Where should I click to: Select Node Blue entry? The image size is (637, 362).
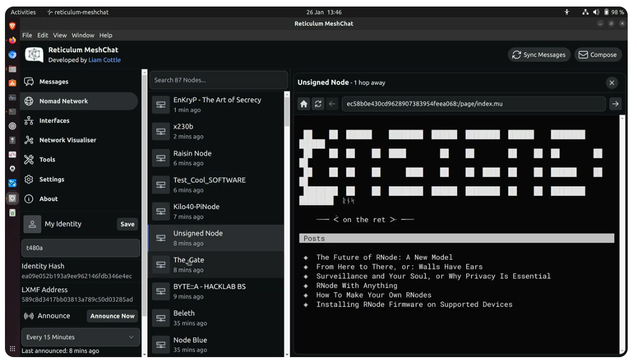(217, 345)
